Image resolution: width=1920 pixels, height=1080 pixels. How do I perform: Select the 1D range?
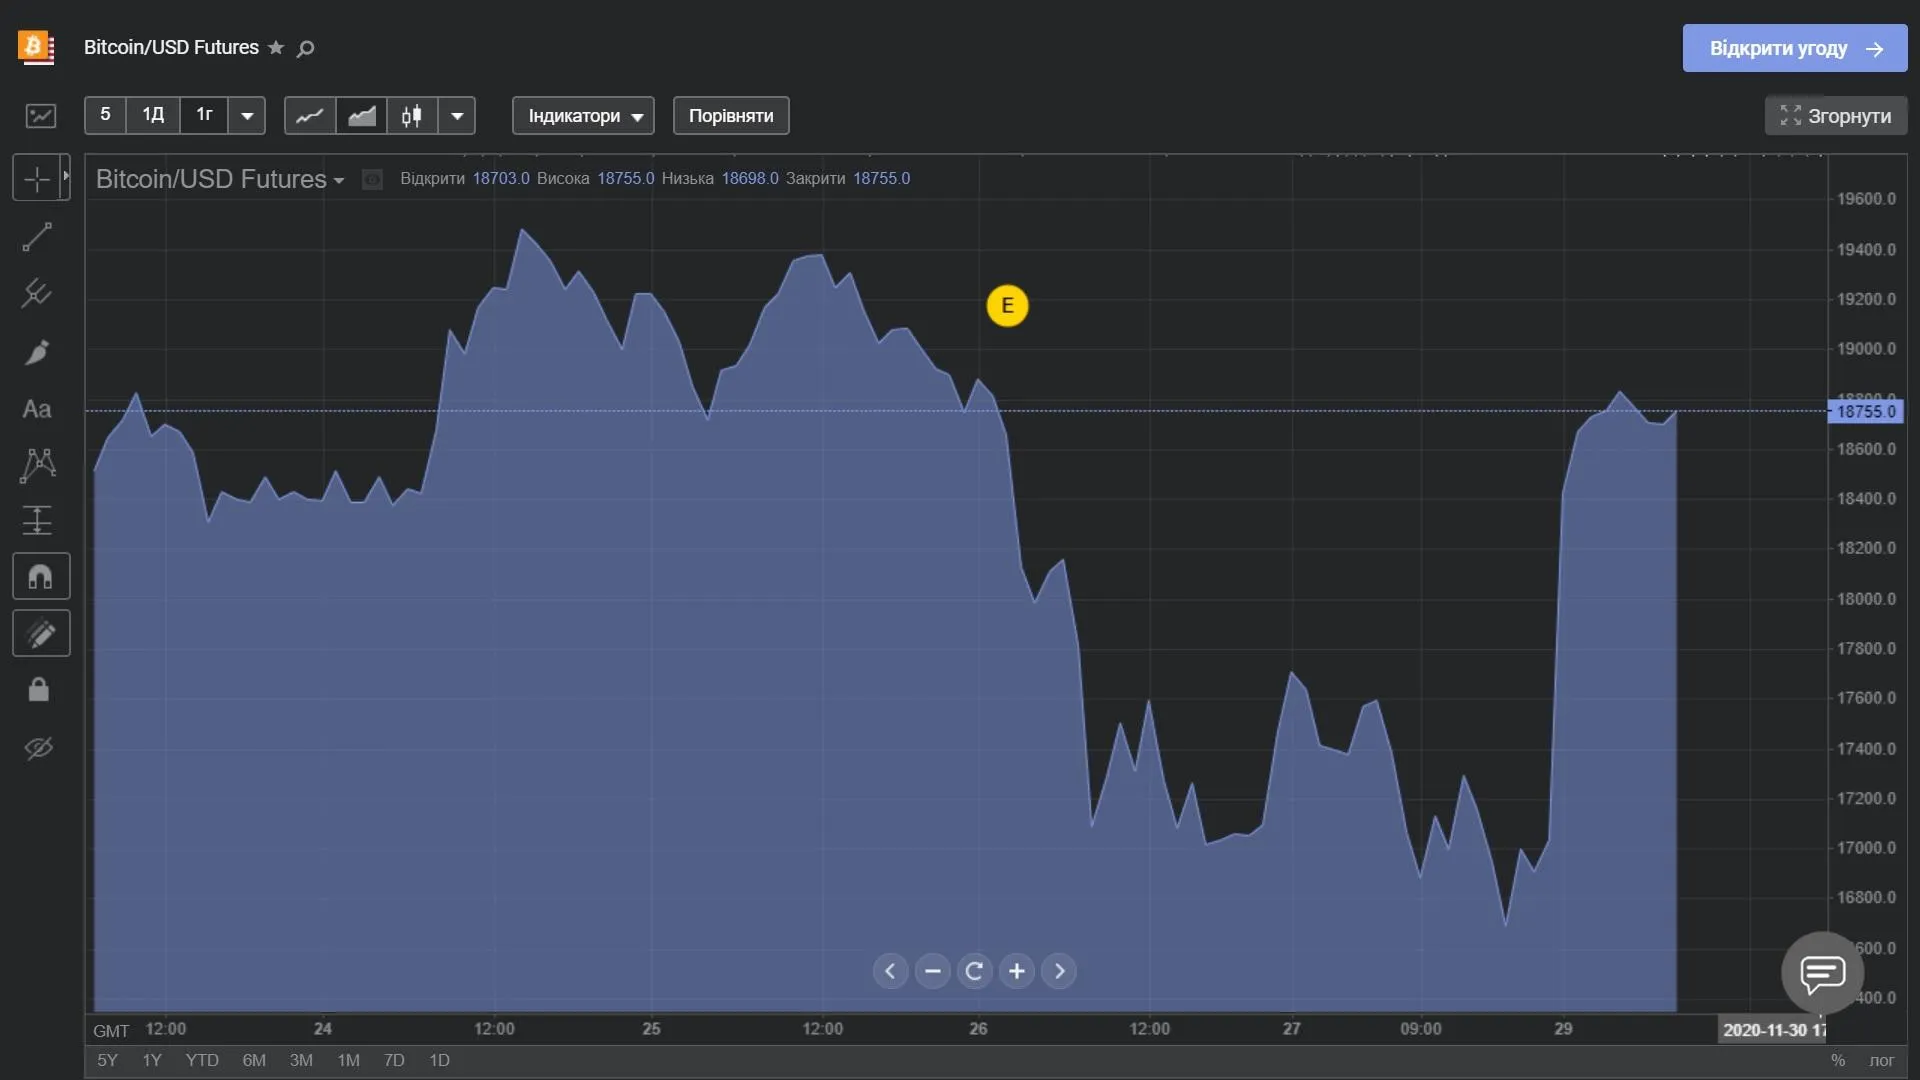click(439, 1060)
